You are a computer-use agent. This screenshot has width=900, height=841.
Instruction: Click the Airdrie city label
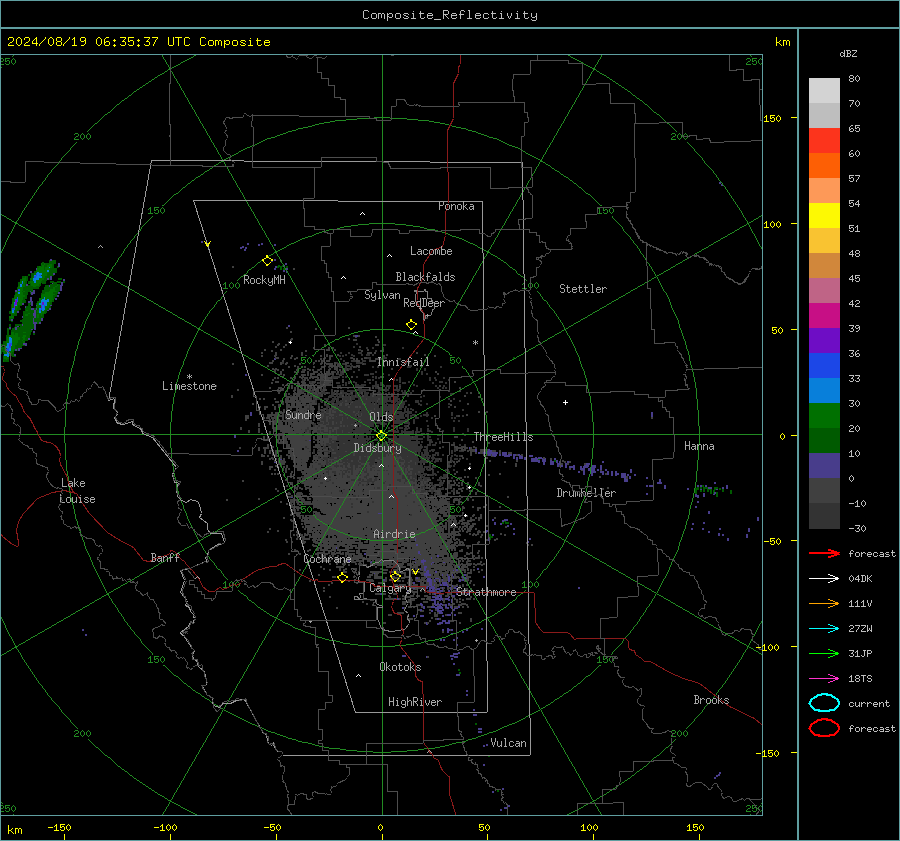394,534
